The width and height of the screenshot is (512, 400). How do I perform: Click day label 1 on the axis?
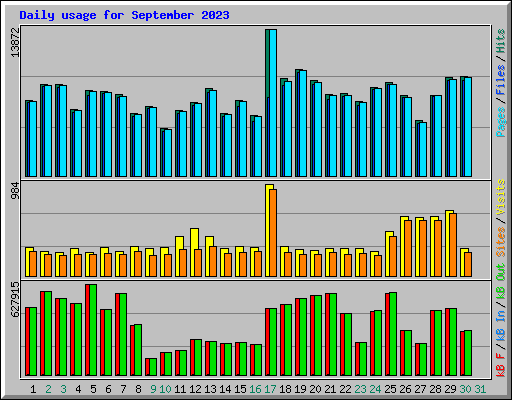point(33,389)
